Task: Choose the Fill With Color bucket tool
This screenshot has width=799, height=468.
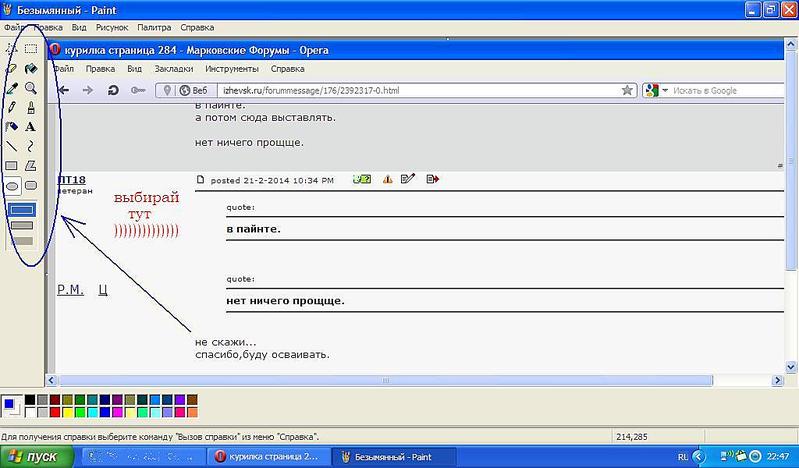Action: pyautogui.click(x=31, y=68)
